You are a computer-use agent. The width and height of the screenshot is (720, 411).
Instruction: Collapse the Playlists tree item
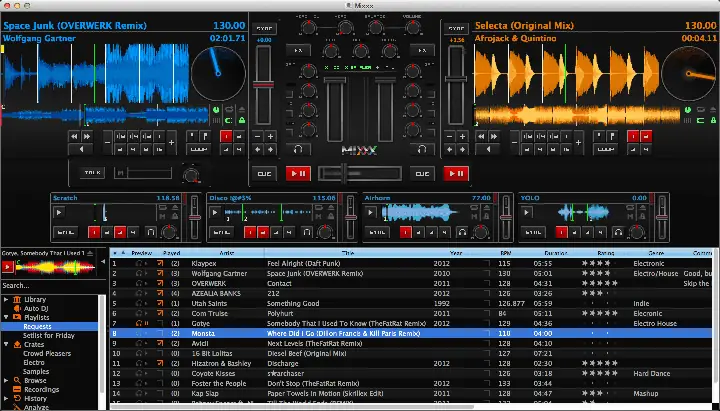[x=6, y=317]
